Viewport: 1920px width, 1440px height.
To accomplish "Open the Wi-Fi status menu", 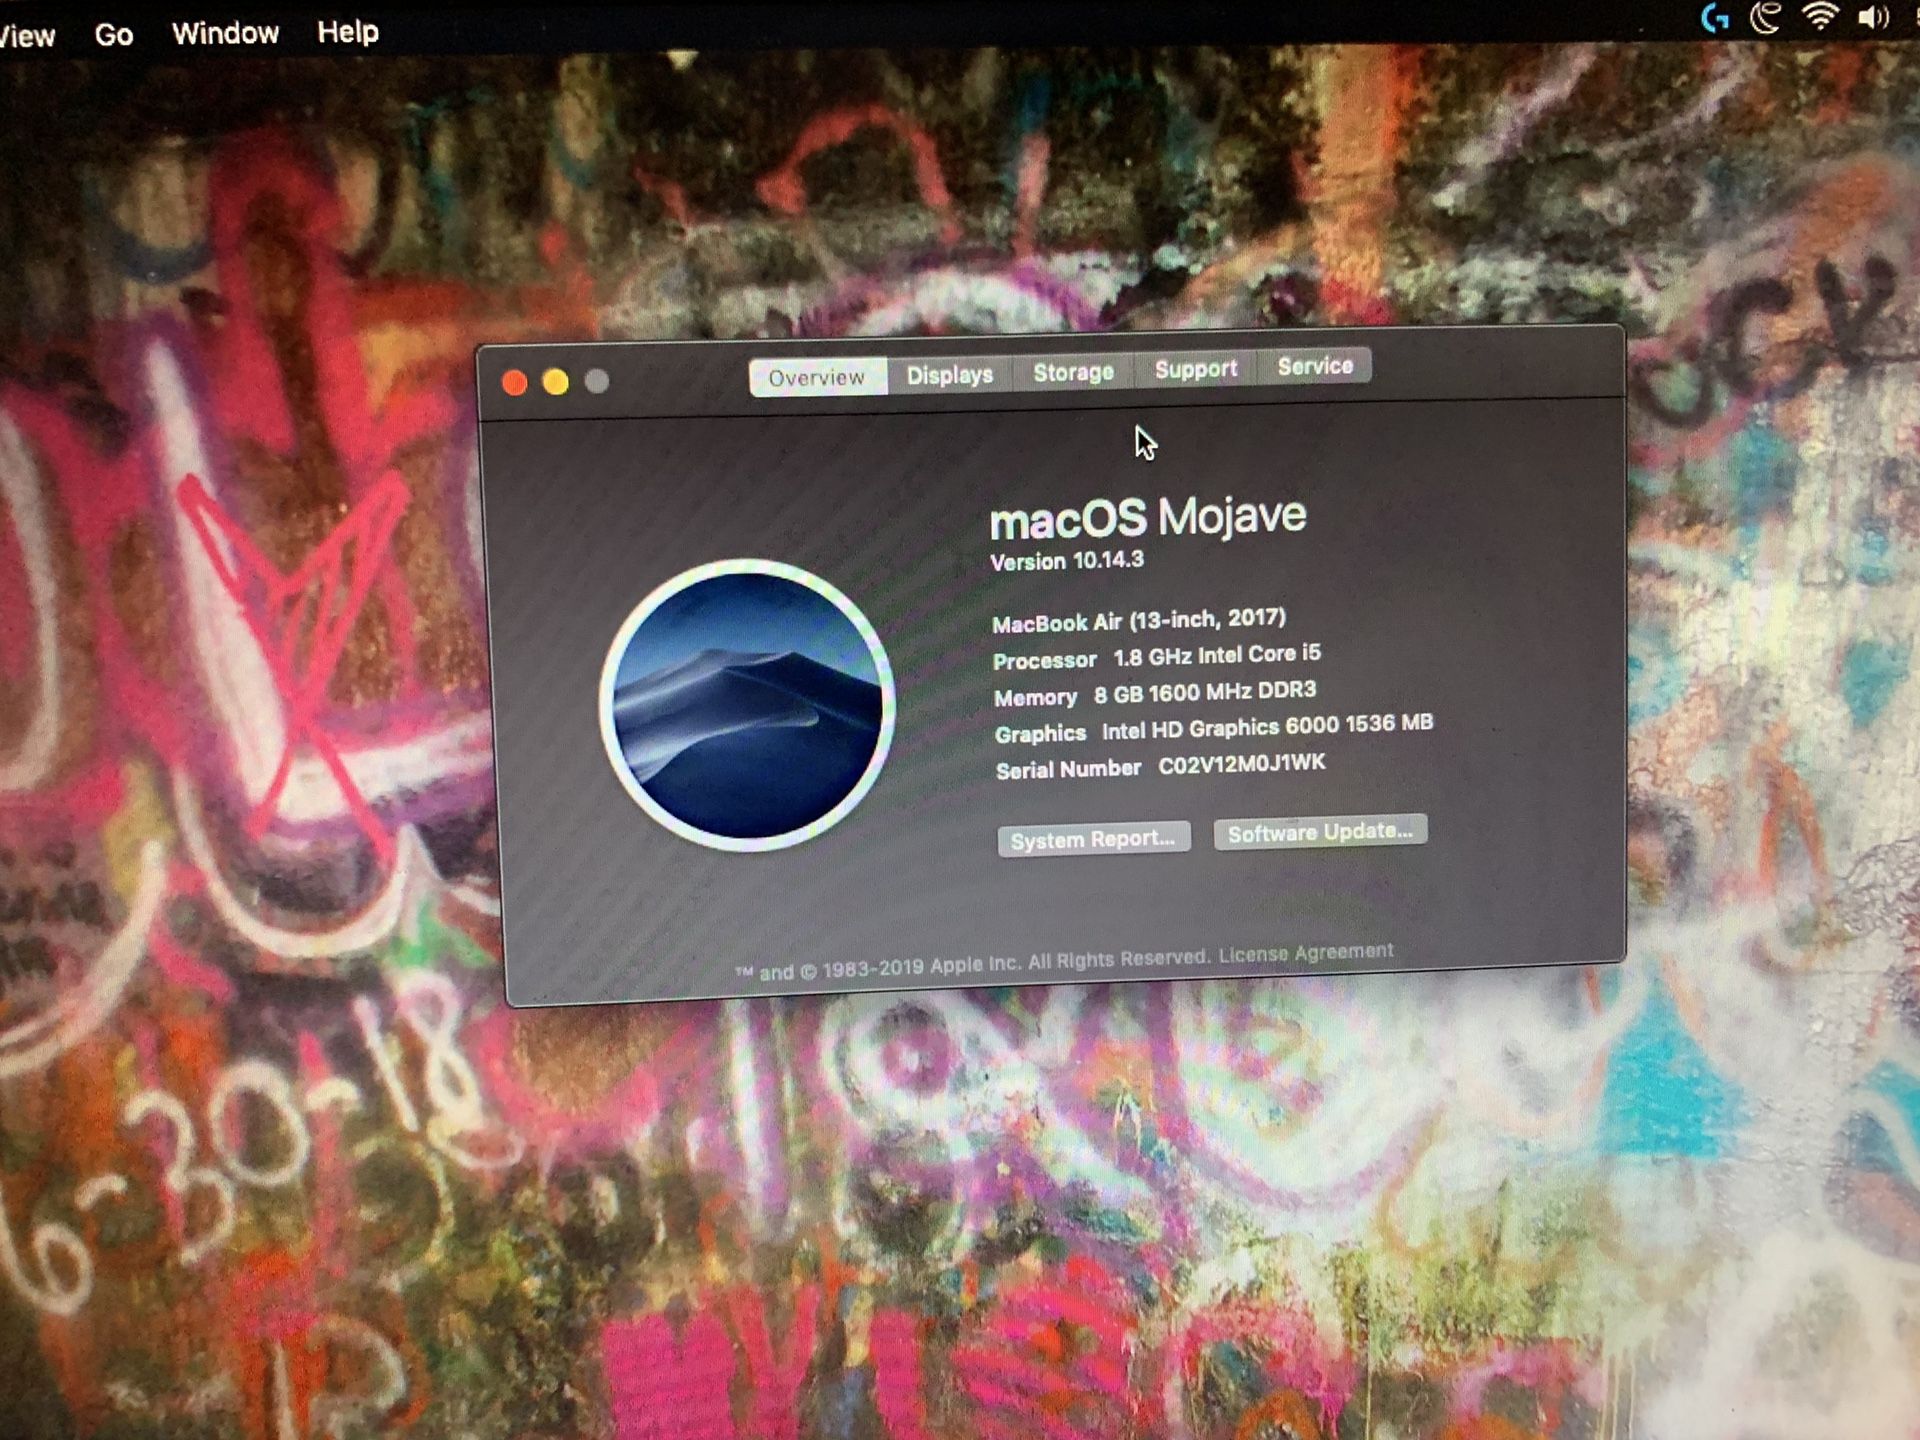I will coord(1820,17).
